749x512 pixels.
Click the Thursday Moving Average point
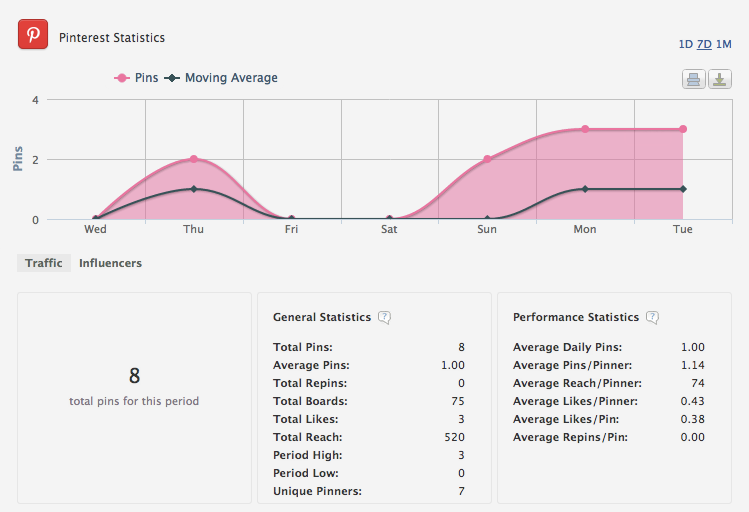pos(194,189)
